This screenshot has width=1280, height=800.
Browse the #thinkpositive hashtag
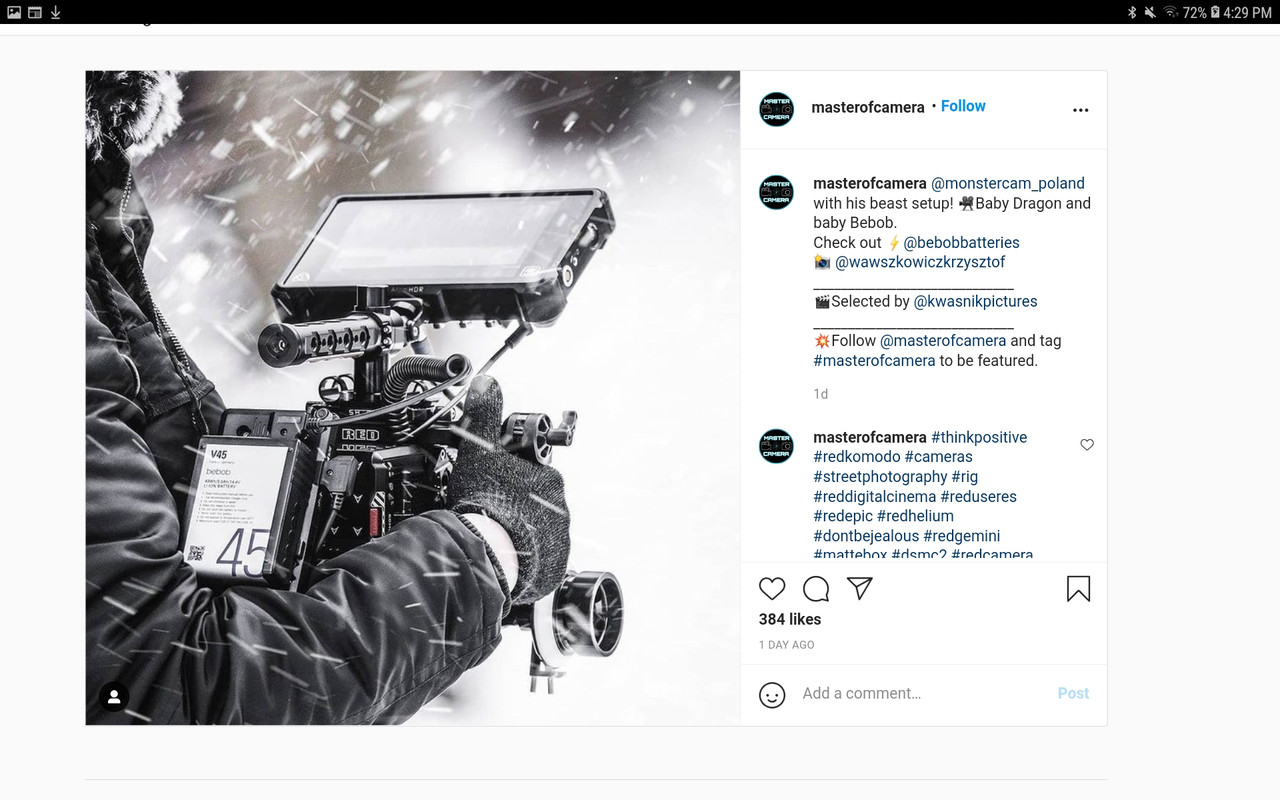tap(979, 437)
